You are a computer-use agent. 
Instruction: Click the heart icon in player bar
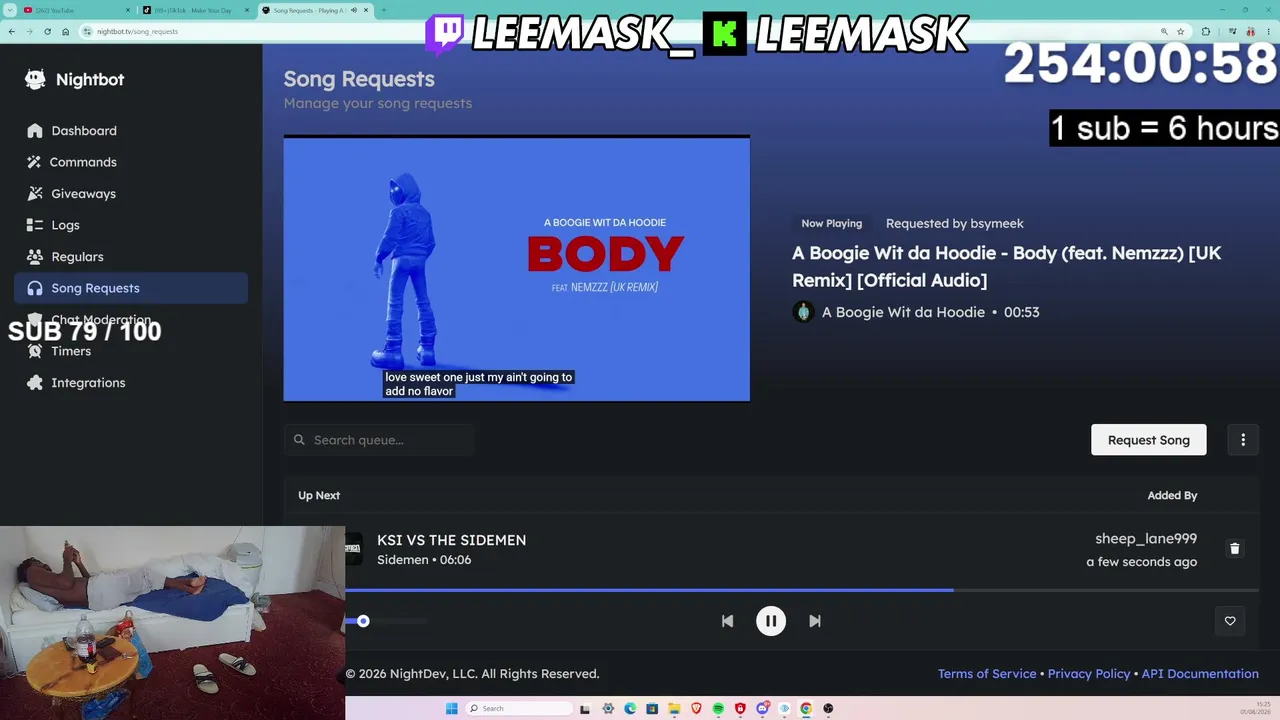tap(1230, 621)
